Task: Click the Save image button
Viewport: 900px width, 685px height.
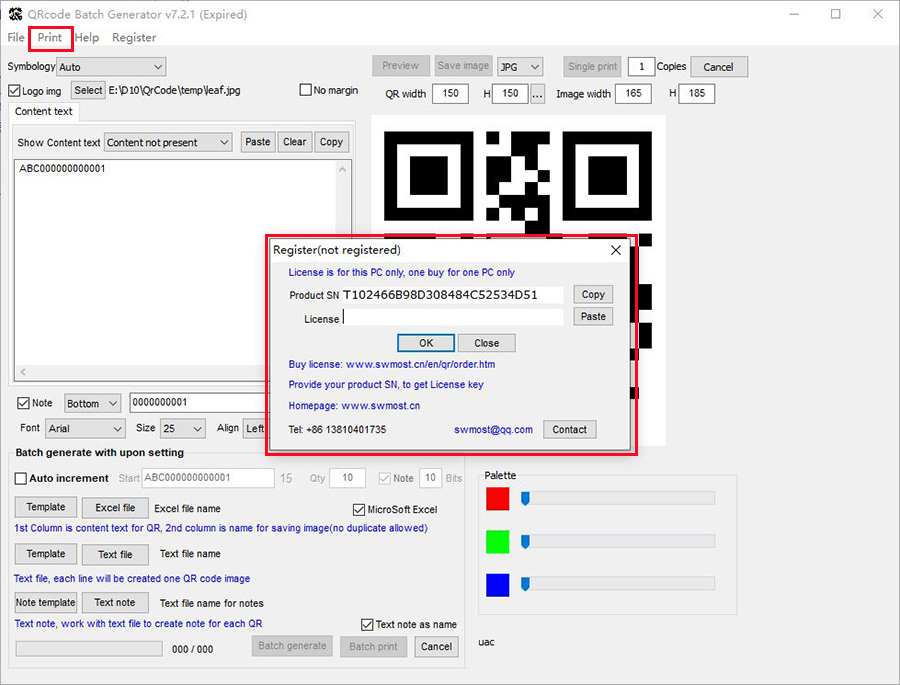Action: click(x=463, y=65)
